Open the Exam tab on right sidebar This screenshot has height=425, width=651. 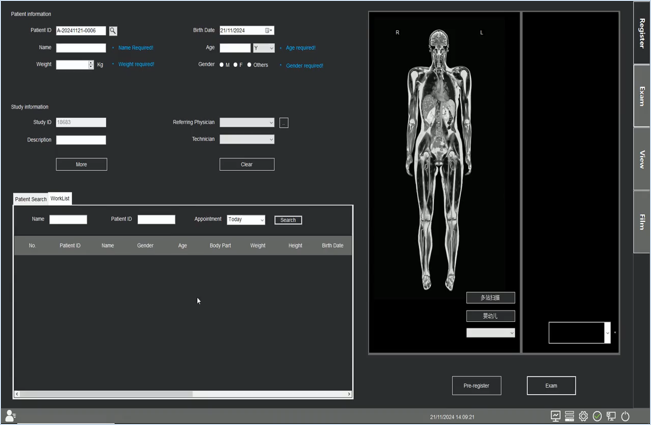point(641,97)
